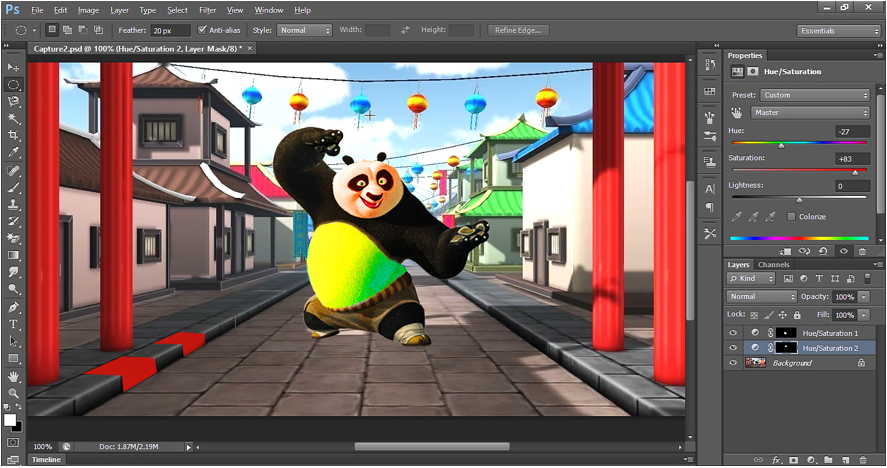Select the Magic Wand tool

coord(13,119)
